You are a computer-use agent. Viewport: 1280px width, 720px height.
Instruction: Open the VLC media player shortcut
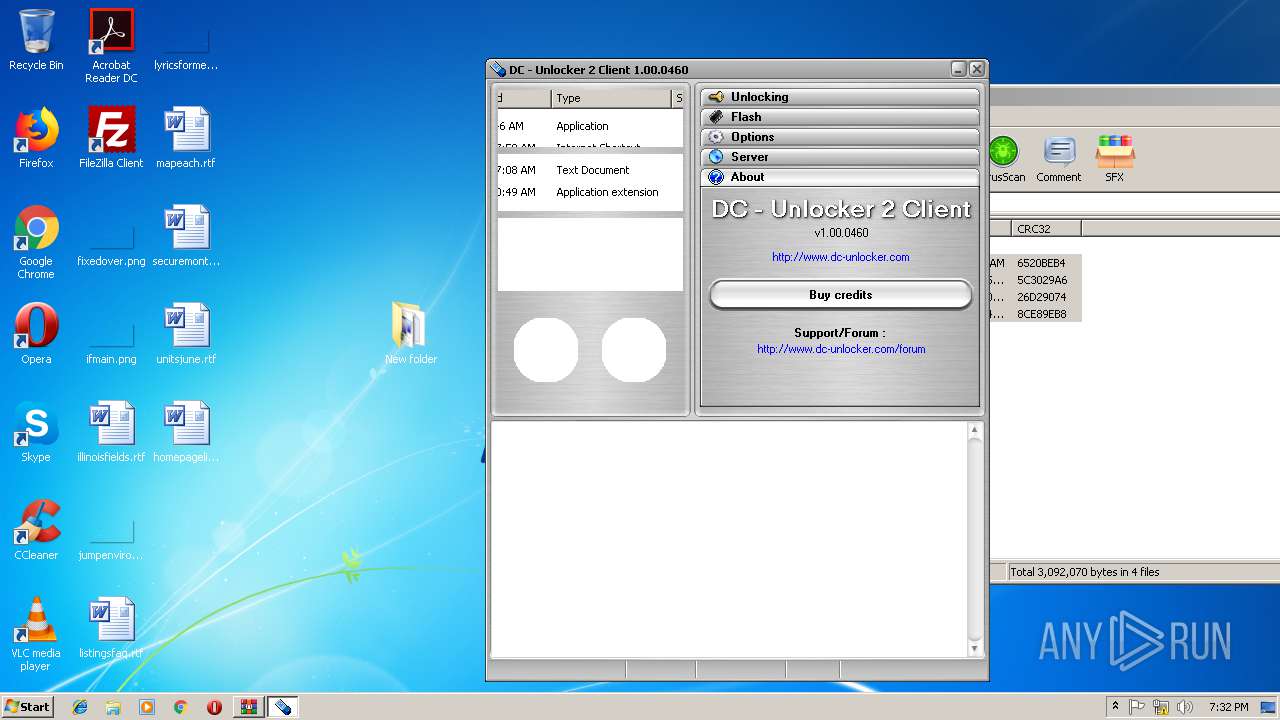(x=36, y=634)
